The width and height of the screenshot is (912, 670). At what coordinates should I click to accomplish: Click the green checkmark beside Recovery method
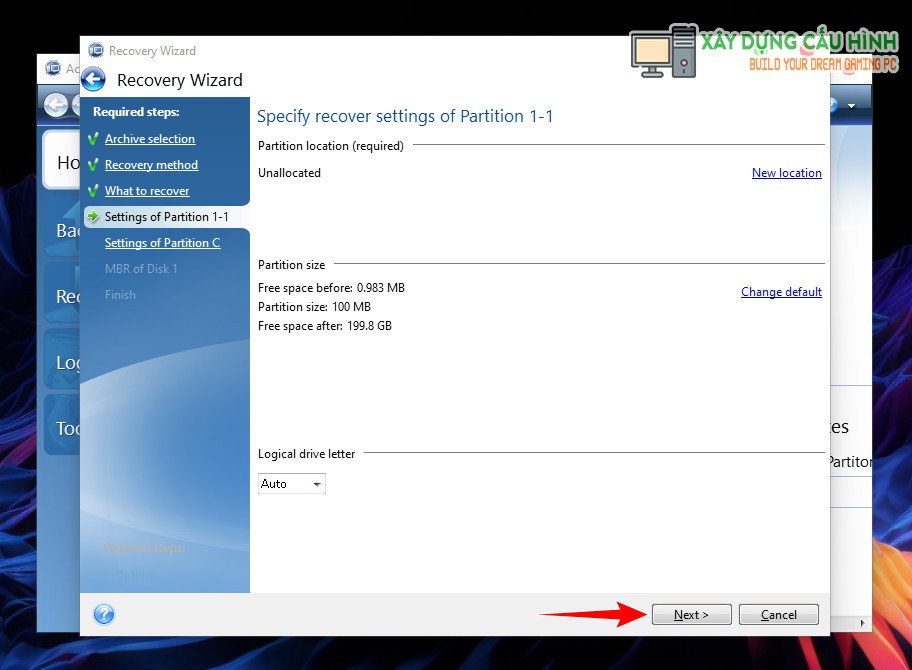click(x=94, y=165)
